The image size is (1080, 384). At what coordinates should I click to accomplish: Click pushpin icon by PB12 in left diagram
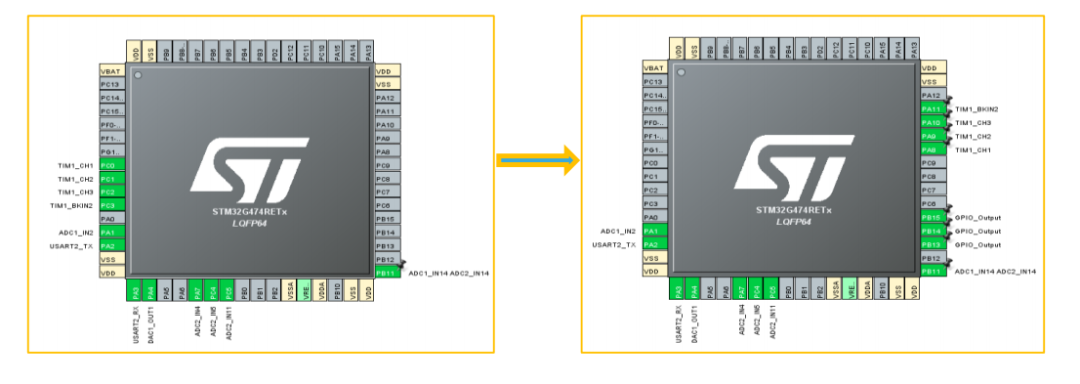point(404,263)
